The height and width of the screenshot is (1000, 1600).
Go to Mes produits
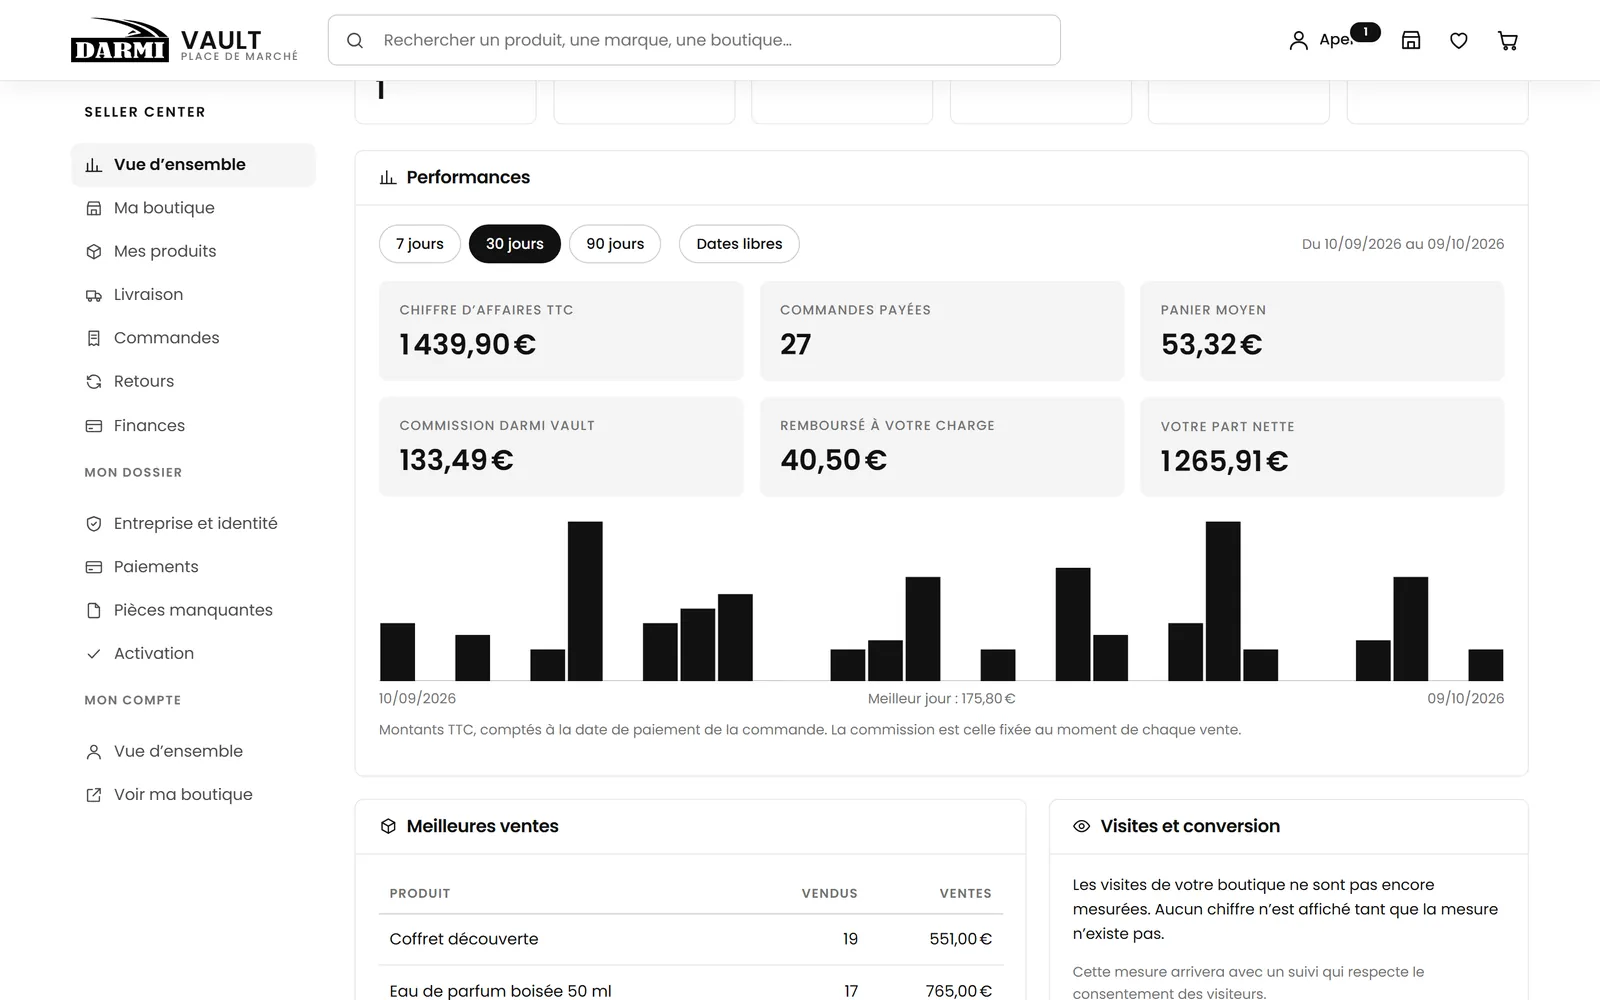click(x=193, y=252)
